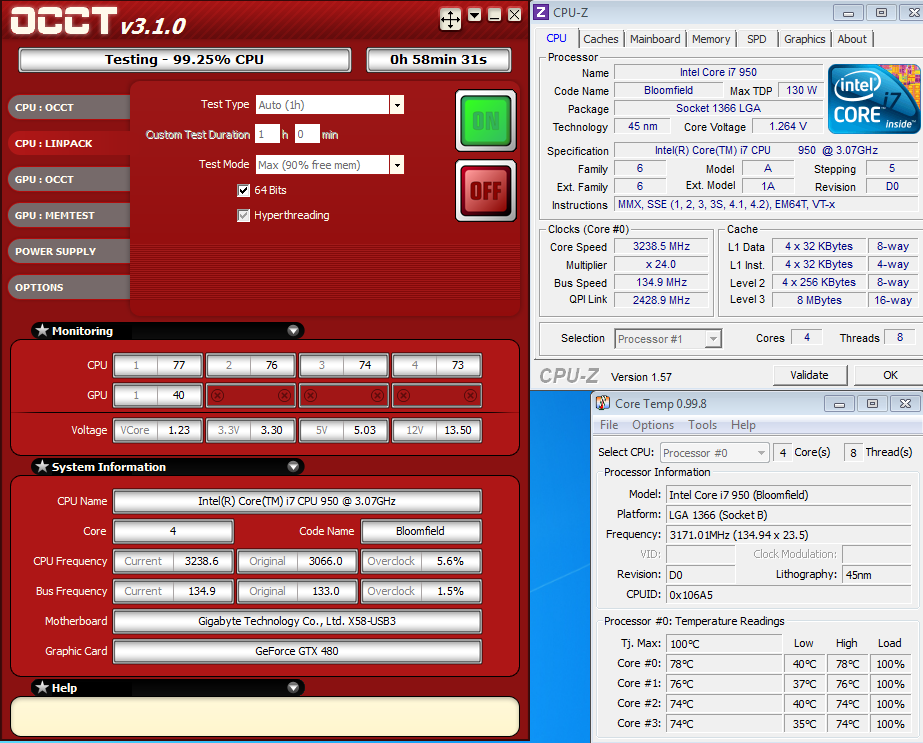Click the Help text area in OCCT
This screenshot has width=923, height=743.
pos(265,717)
